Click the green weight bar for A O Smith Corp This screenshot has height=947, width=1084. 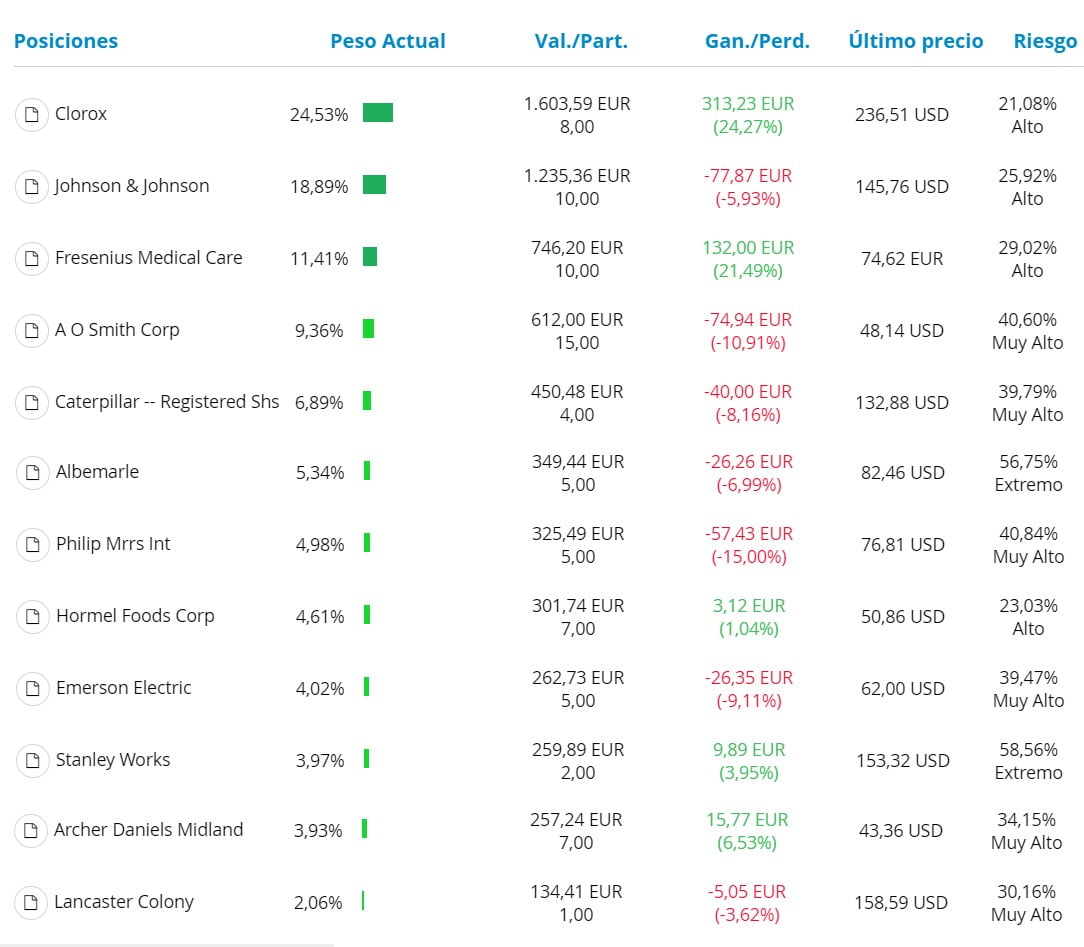pyautogui.click(x=368, y=328)
